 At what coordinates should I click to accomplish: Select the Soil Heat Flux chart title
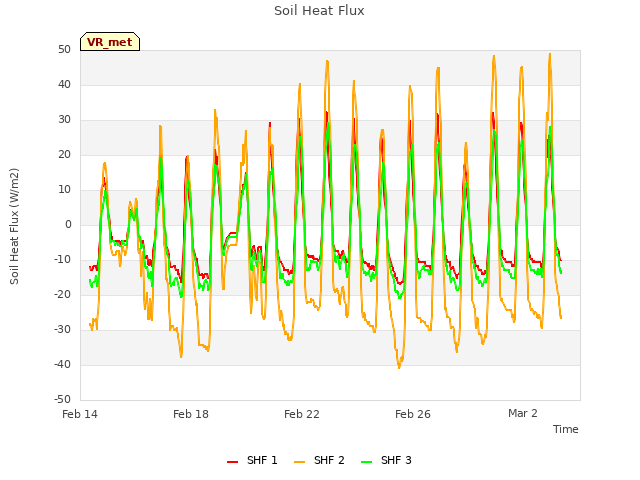[319, 11]
